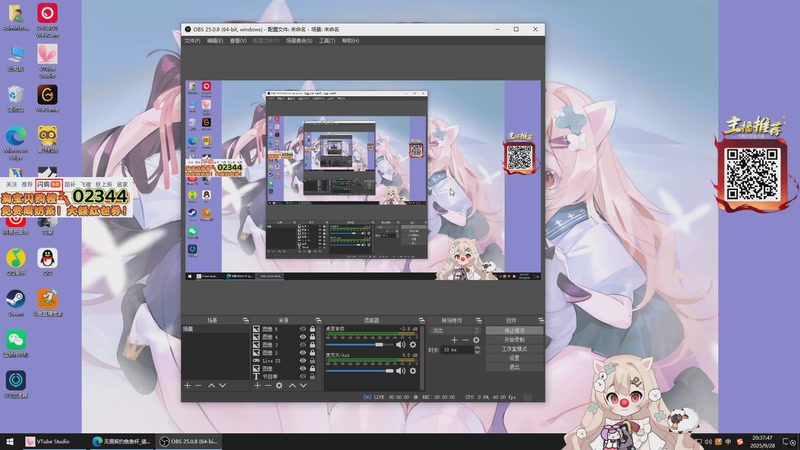Toggle the lock on the Live 2D source

pyautogui.click(x=312, y=360)
